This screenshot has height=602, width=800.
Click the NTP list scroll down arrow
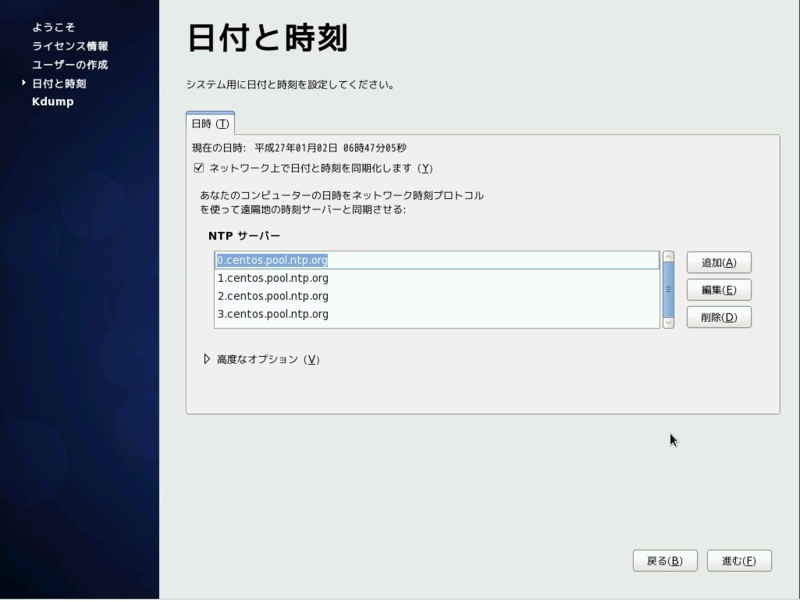click(x=668, y=323)
